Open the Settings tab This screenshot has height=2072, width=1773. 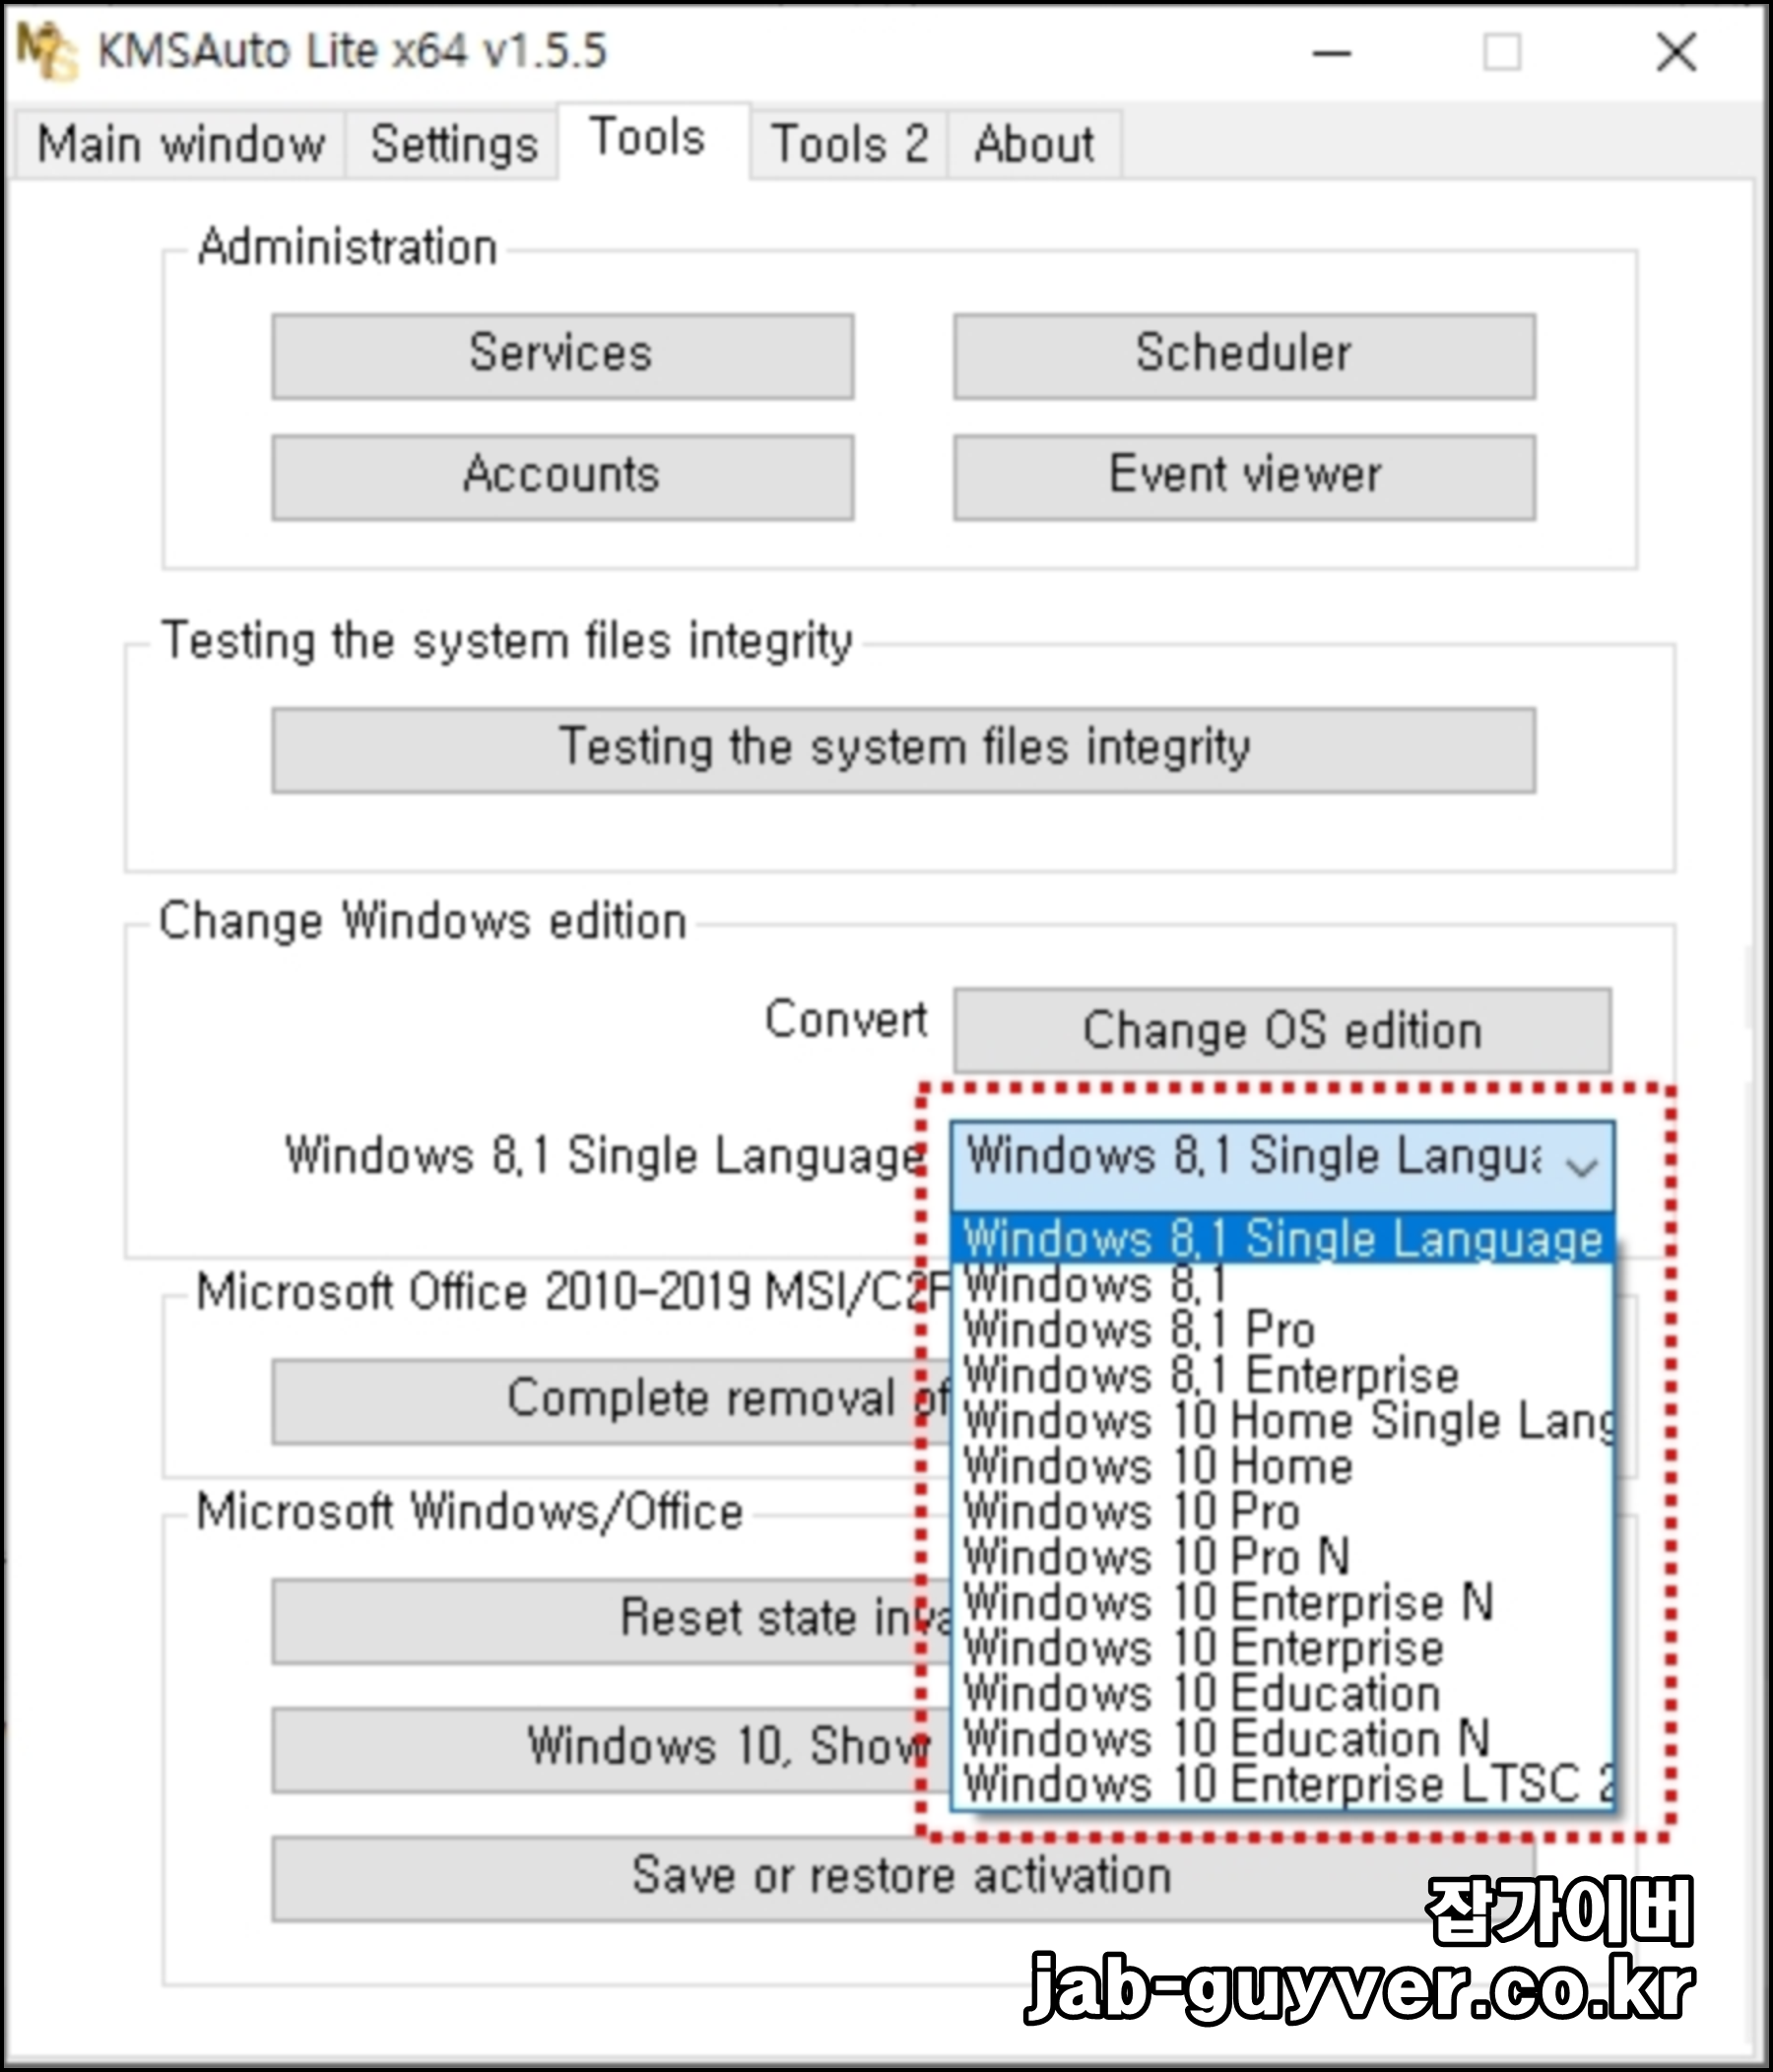[x=453, y=144]
